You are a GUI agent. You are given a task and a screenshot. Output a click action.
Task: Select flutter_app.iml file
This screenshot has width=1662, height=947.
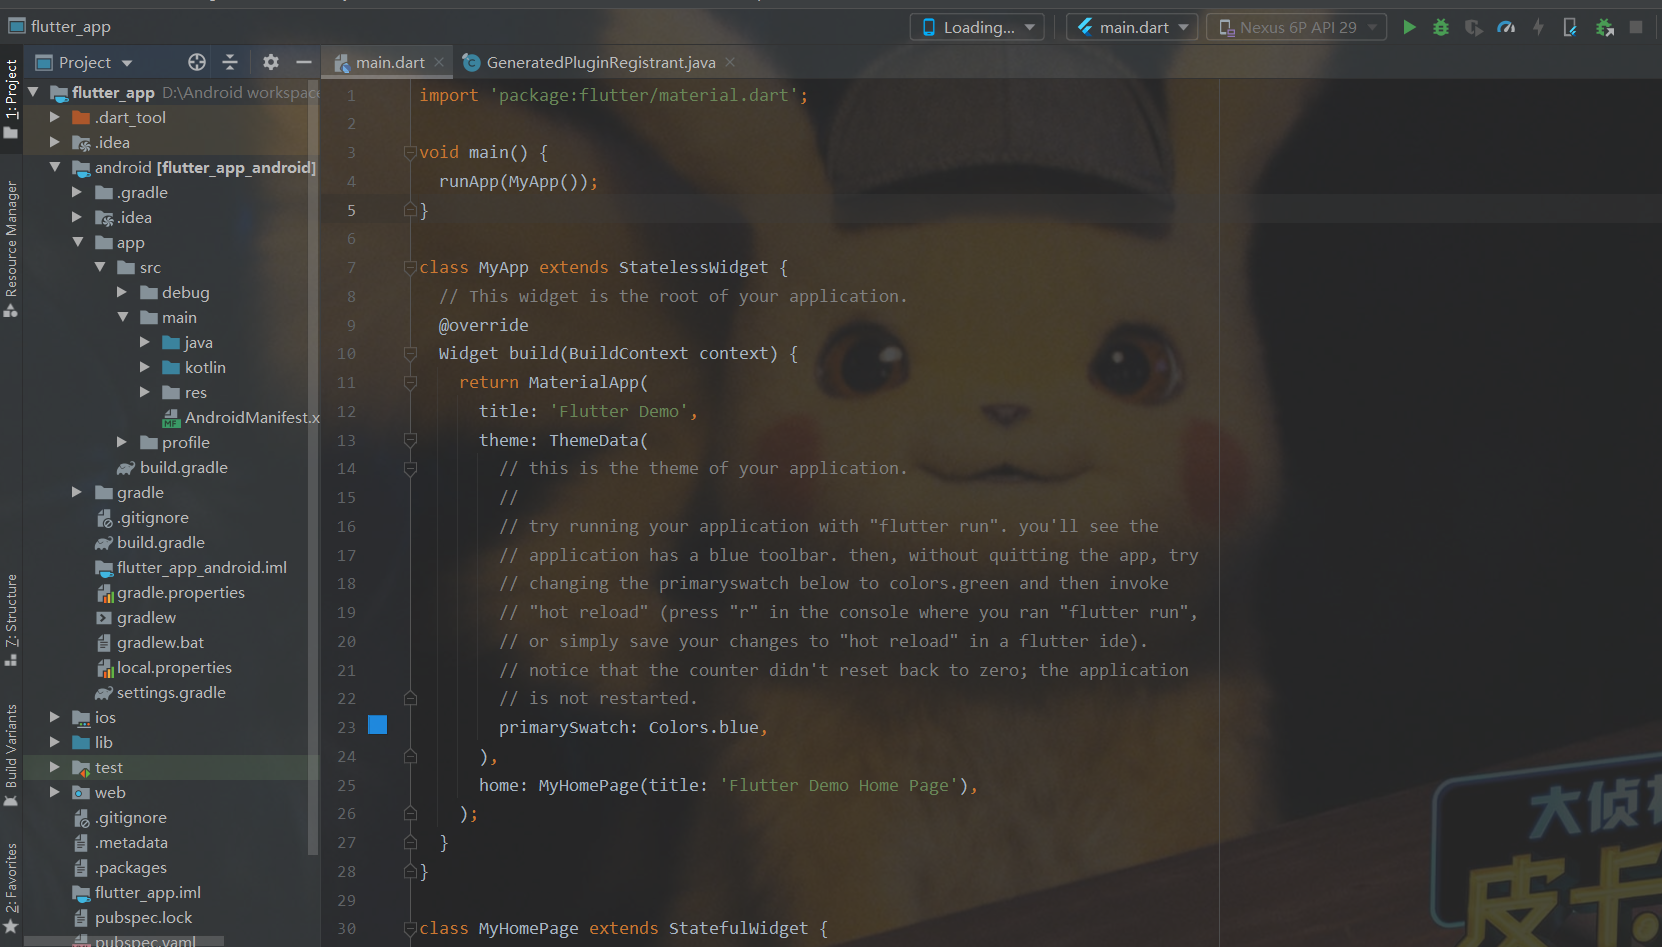click(x=137, y=892)
